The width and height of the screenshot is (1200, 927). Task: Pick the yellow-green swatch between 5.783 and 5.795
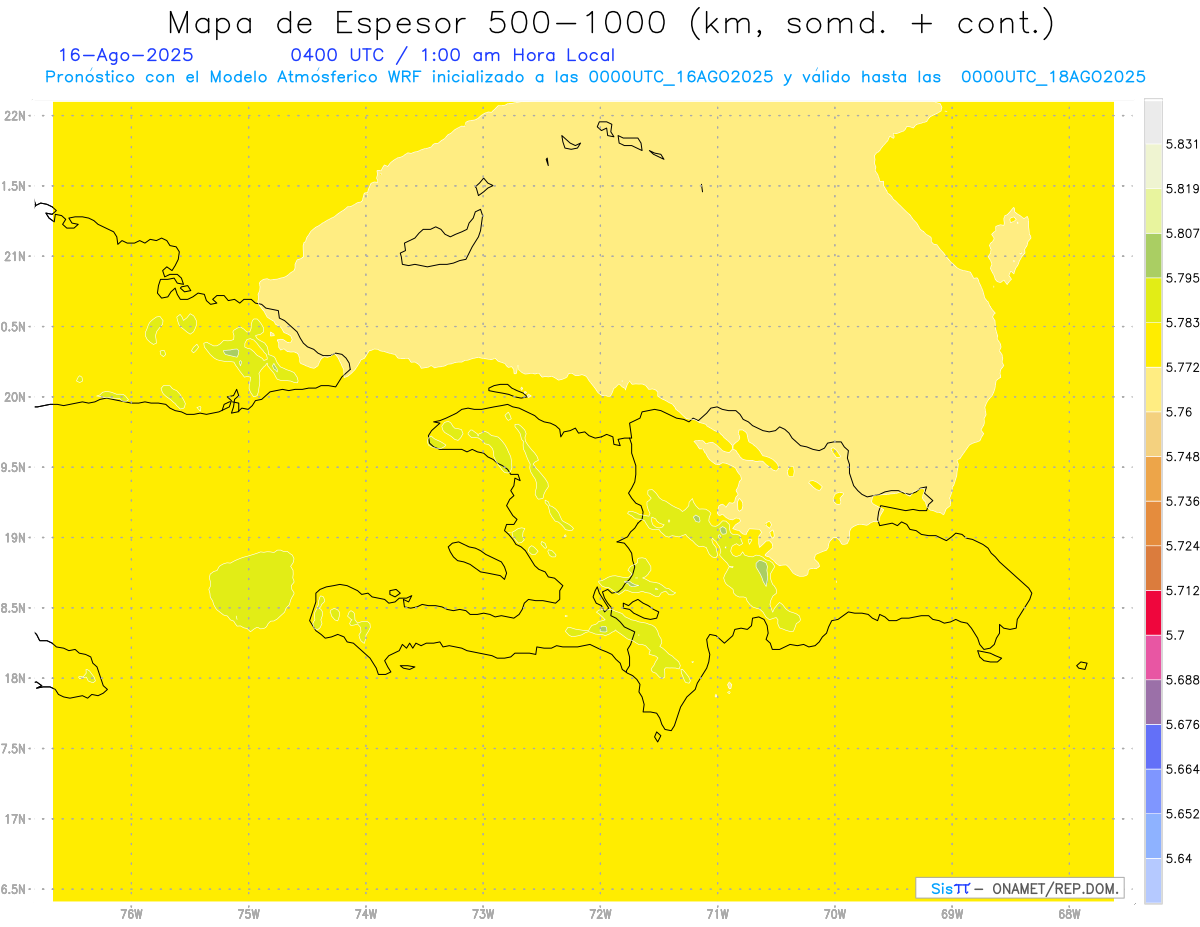click(x=1153, y=300)
